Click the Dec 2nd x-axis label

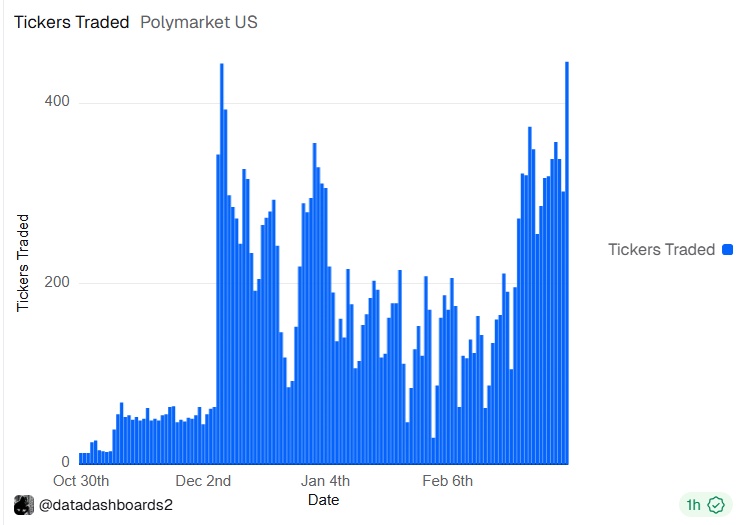tap(203, 481)
